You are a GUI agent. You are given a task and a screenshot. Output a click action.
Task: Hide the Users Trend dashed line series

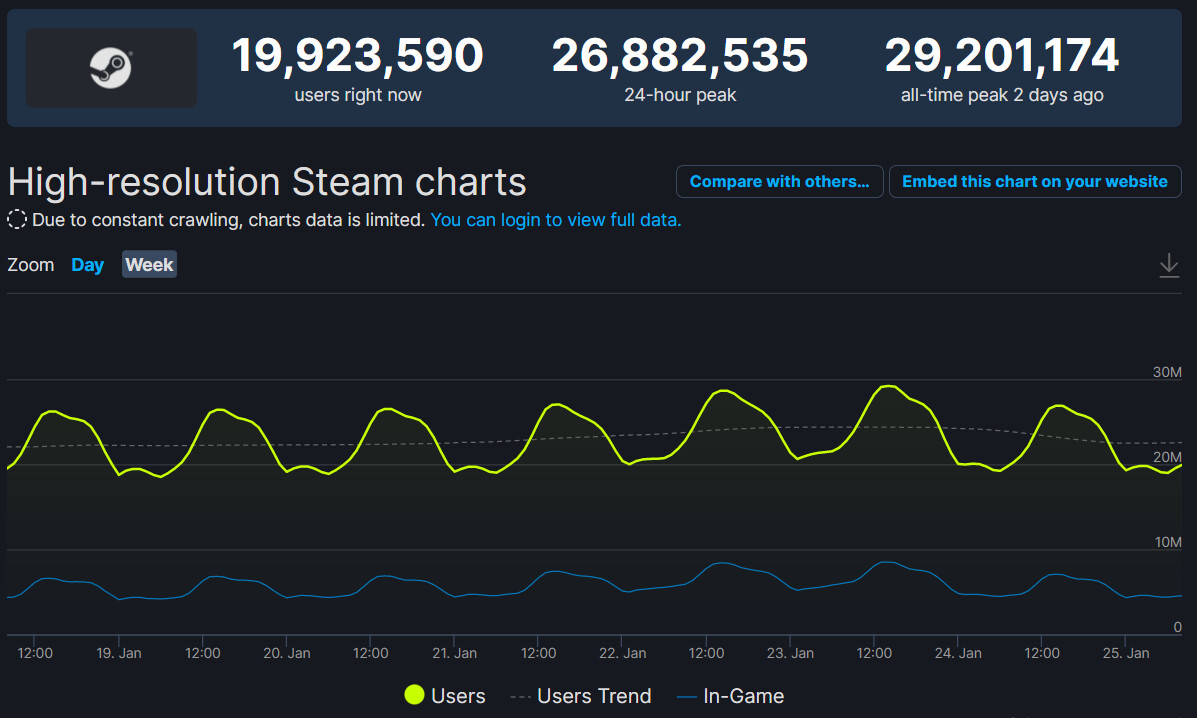[x=581, y=696]
